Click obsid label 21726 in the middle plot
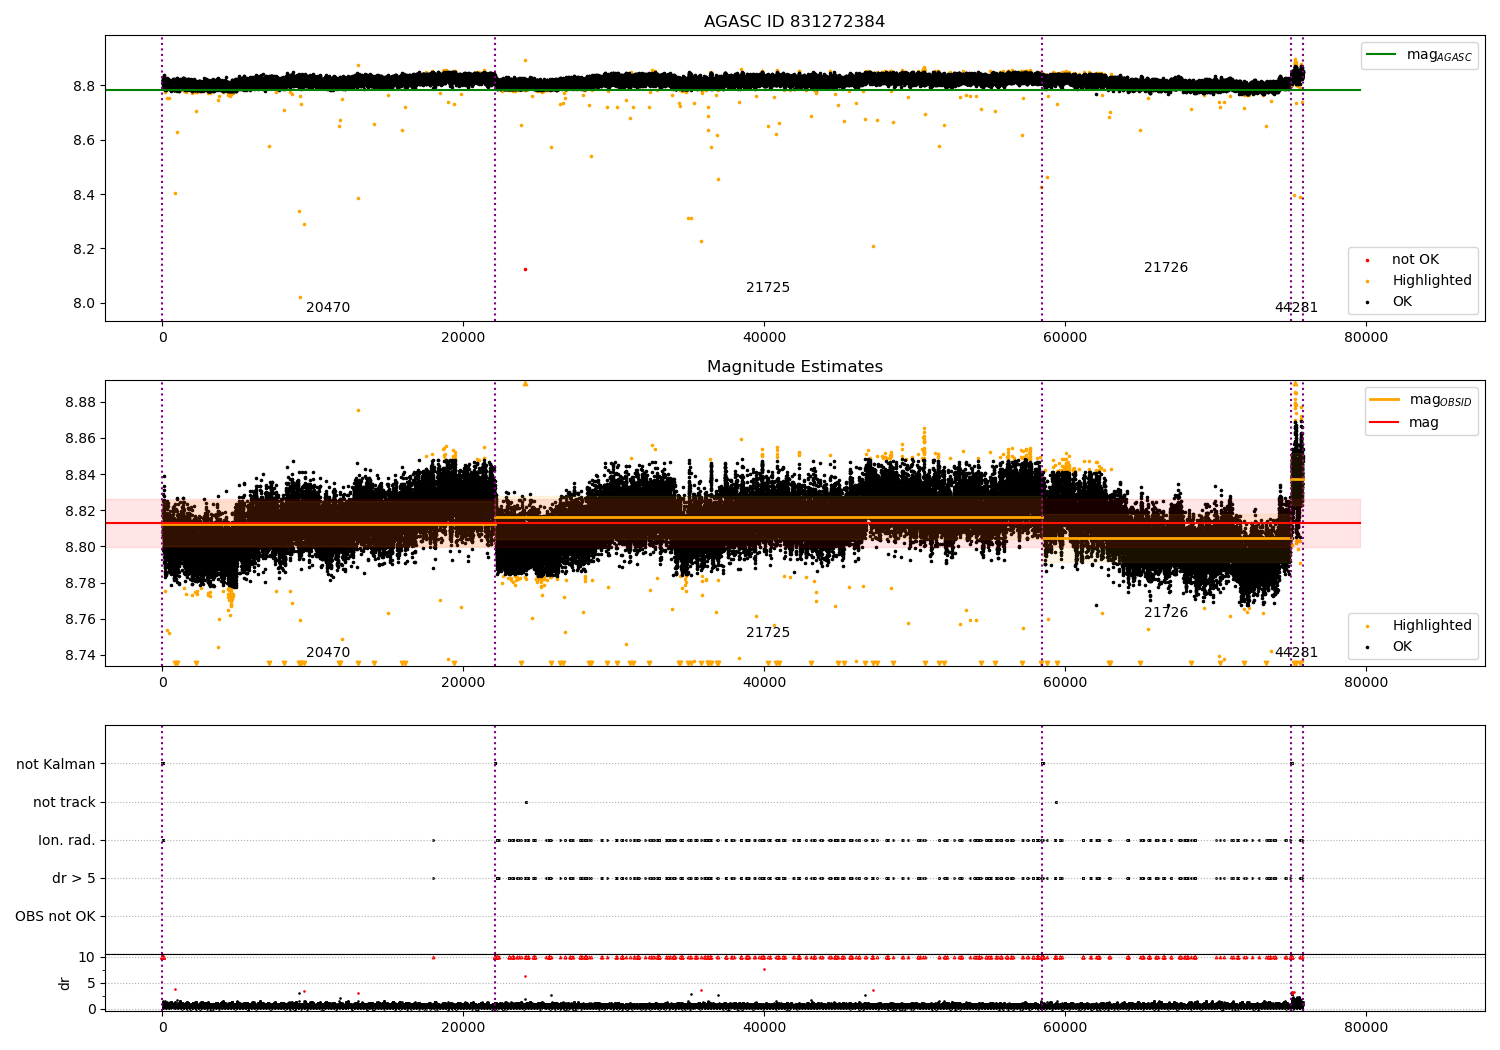The image size is (1500, 1050). pyautogui.click(x=1166, y=613)
